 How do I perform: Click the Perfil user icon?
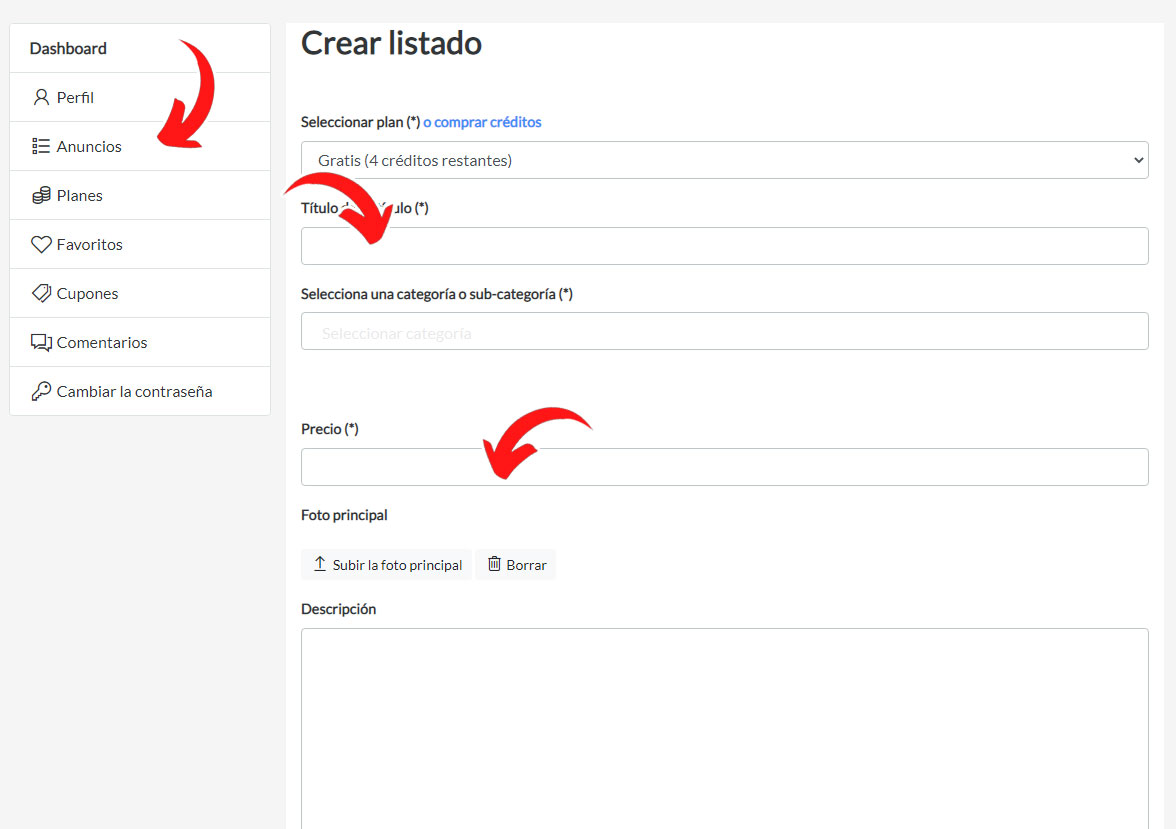41,98
